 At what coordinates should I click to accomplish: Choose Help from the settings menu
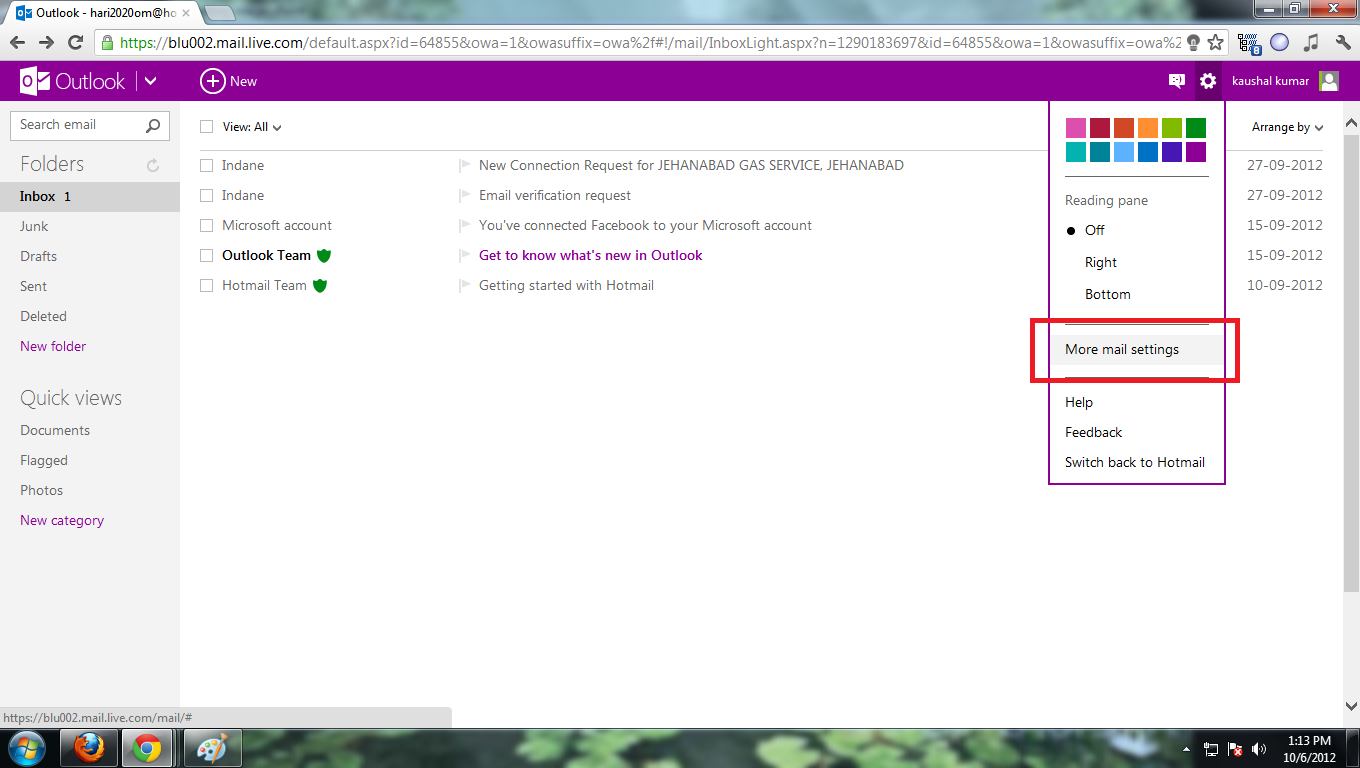point(1079,402)
